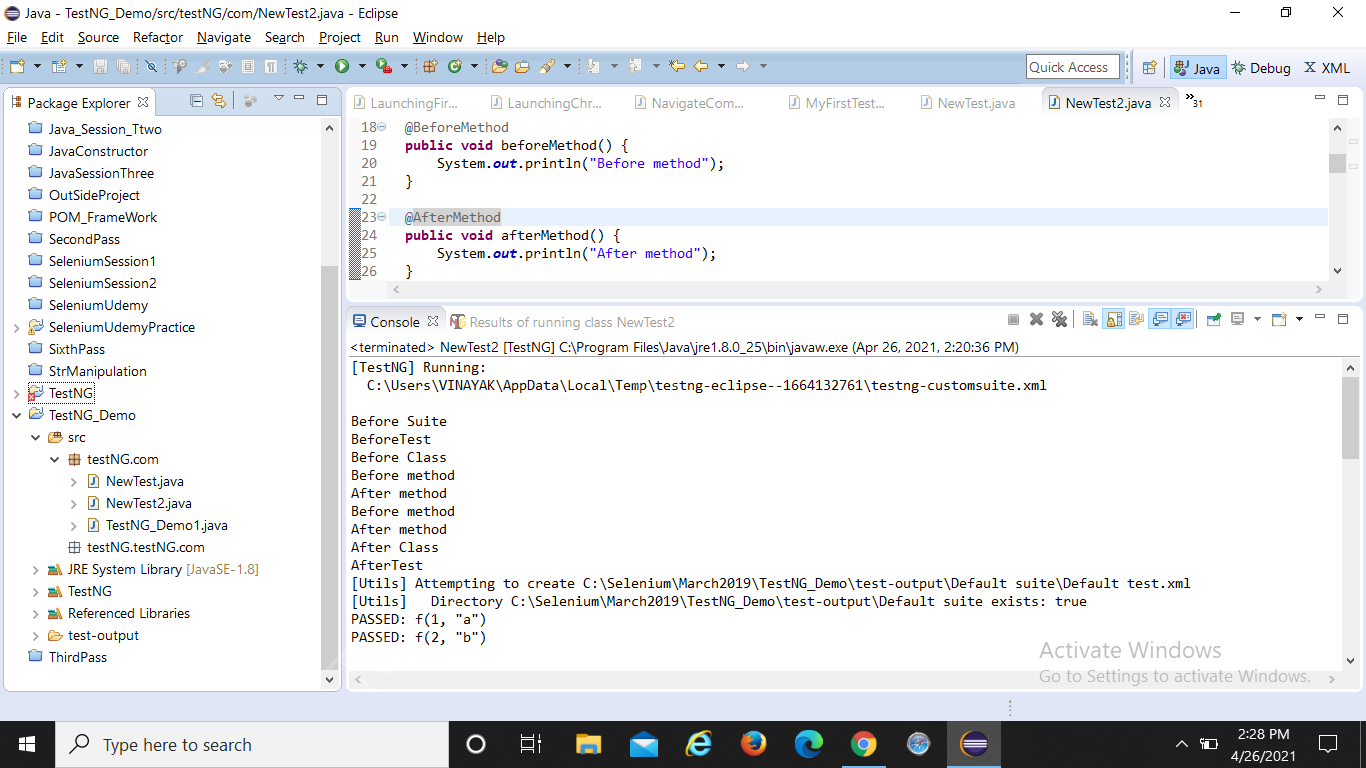The width and height of the screenshot is (1366, 768).
Task: Click the Clear Console icon
Action: 1090,320
